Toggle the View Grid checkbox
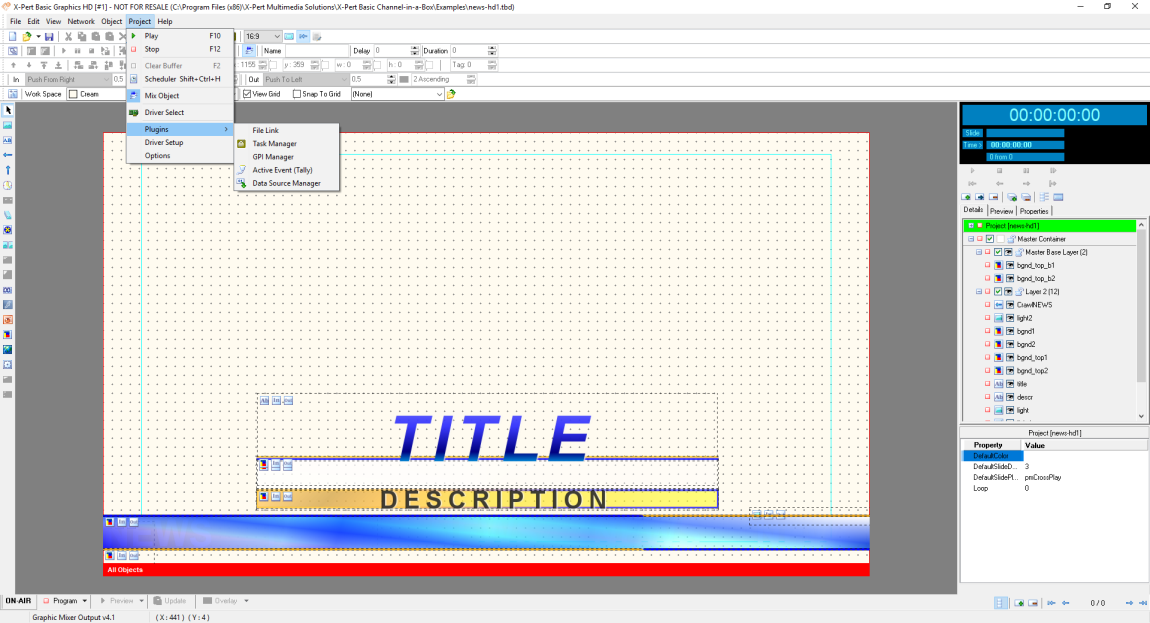 click(247, 94)
